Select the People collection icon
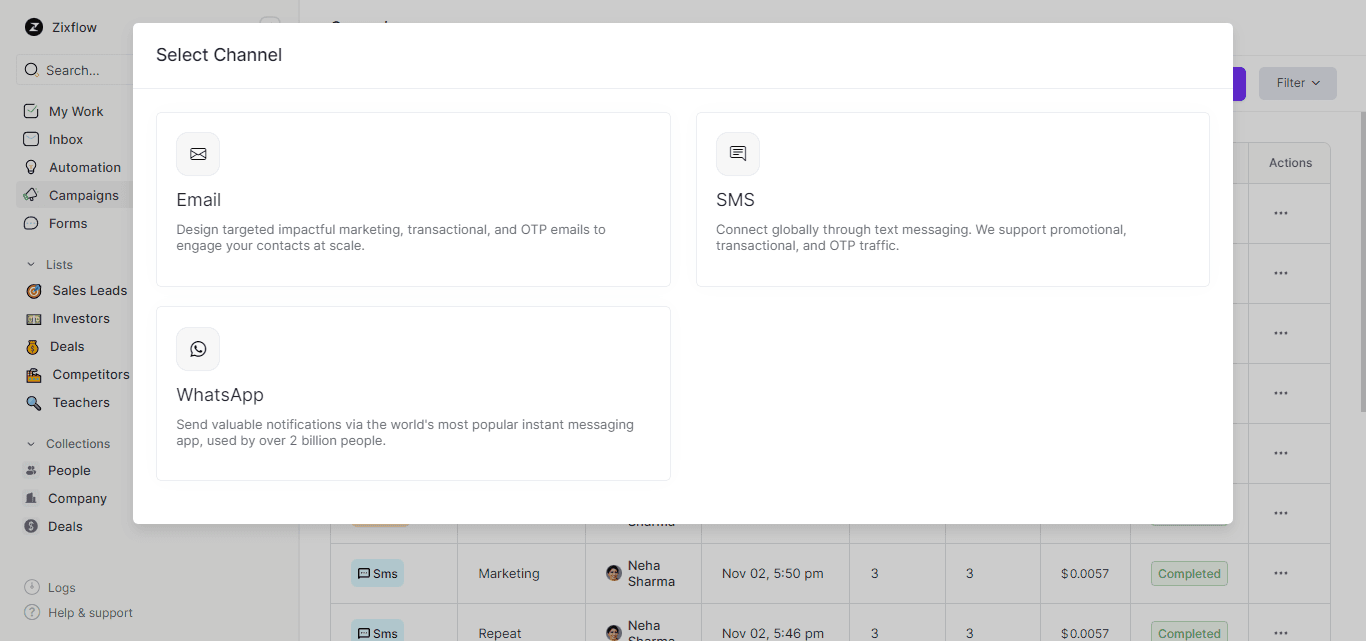 [33, 470]
